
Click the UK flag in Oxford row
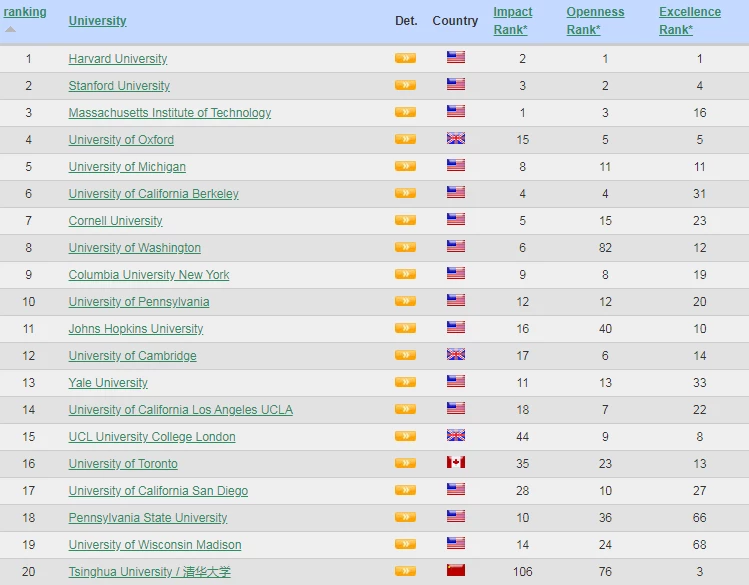(456, 138)
